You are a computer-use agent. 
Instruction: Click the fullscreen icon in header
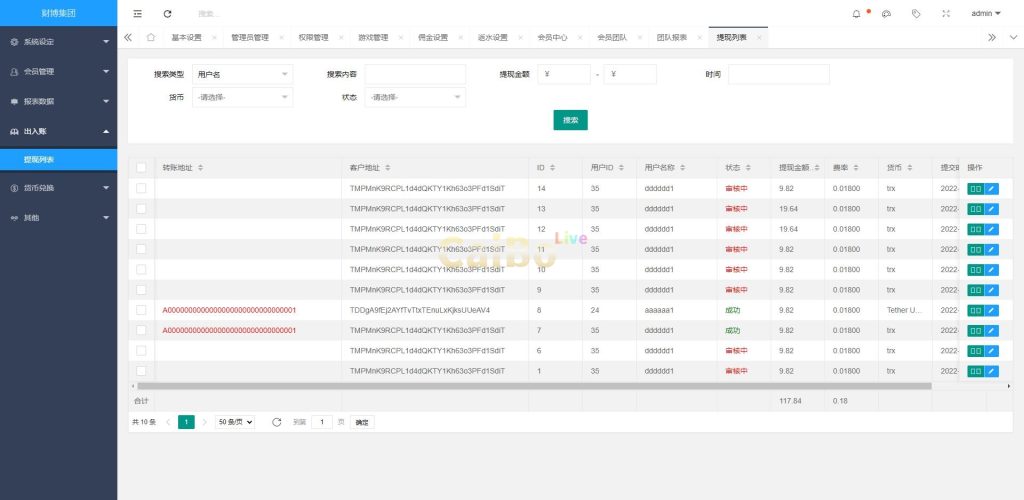(x=946, y=14)
